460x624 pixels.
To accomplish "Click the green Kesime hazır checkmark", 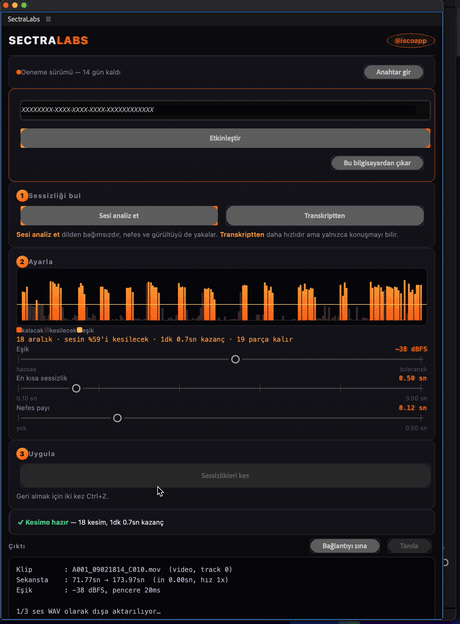I will 20,522.
